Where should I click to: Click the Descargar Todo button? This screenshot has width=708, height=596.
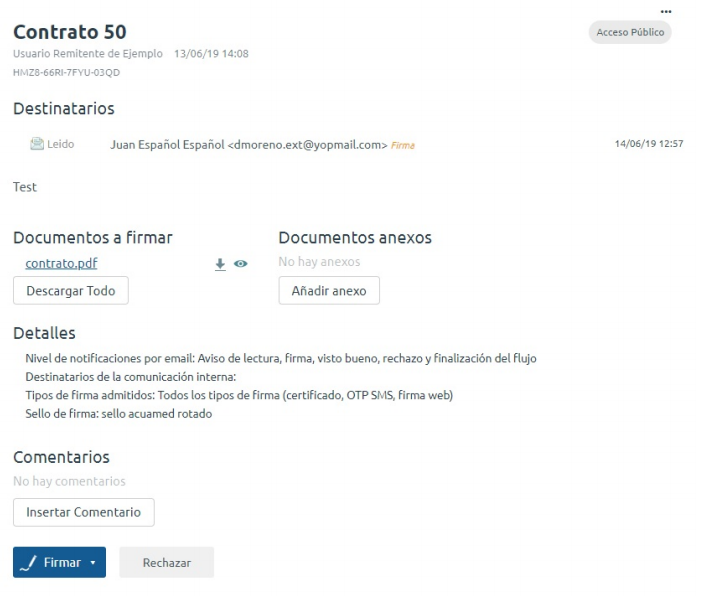pos(71,291)
